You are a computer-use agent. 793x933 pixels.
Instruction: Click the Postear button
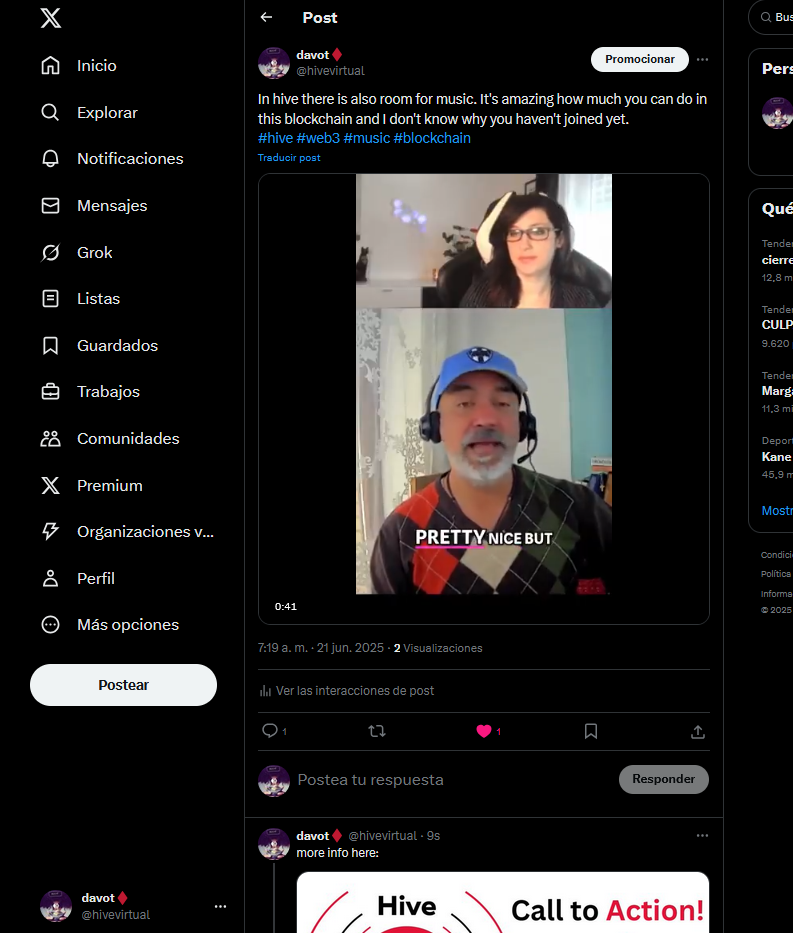[123, 685]
